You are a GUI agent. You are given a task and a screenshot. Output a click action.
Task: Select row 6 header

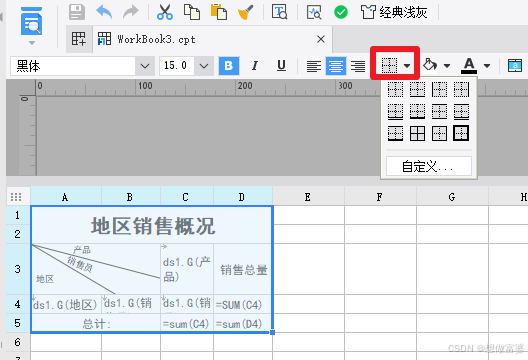point(18,342)
